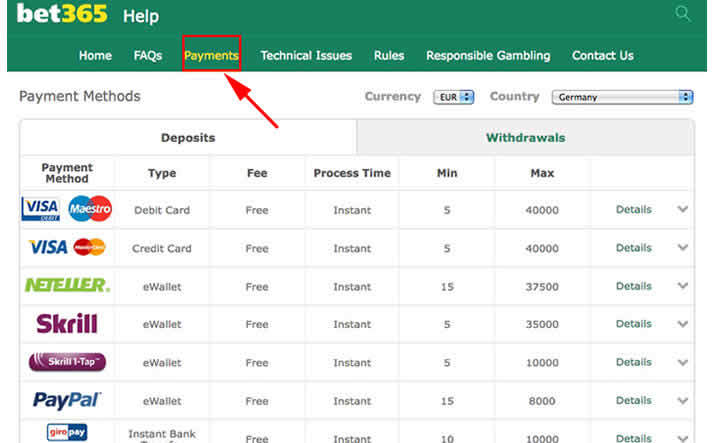Click the Skrill logo
714x443 pixels.
click(67, 324)
